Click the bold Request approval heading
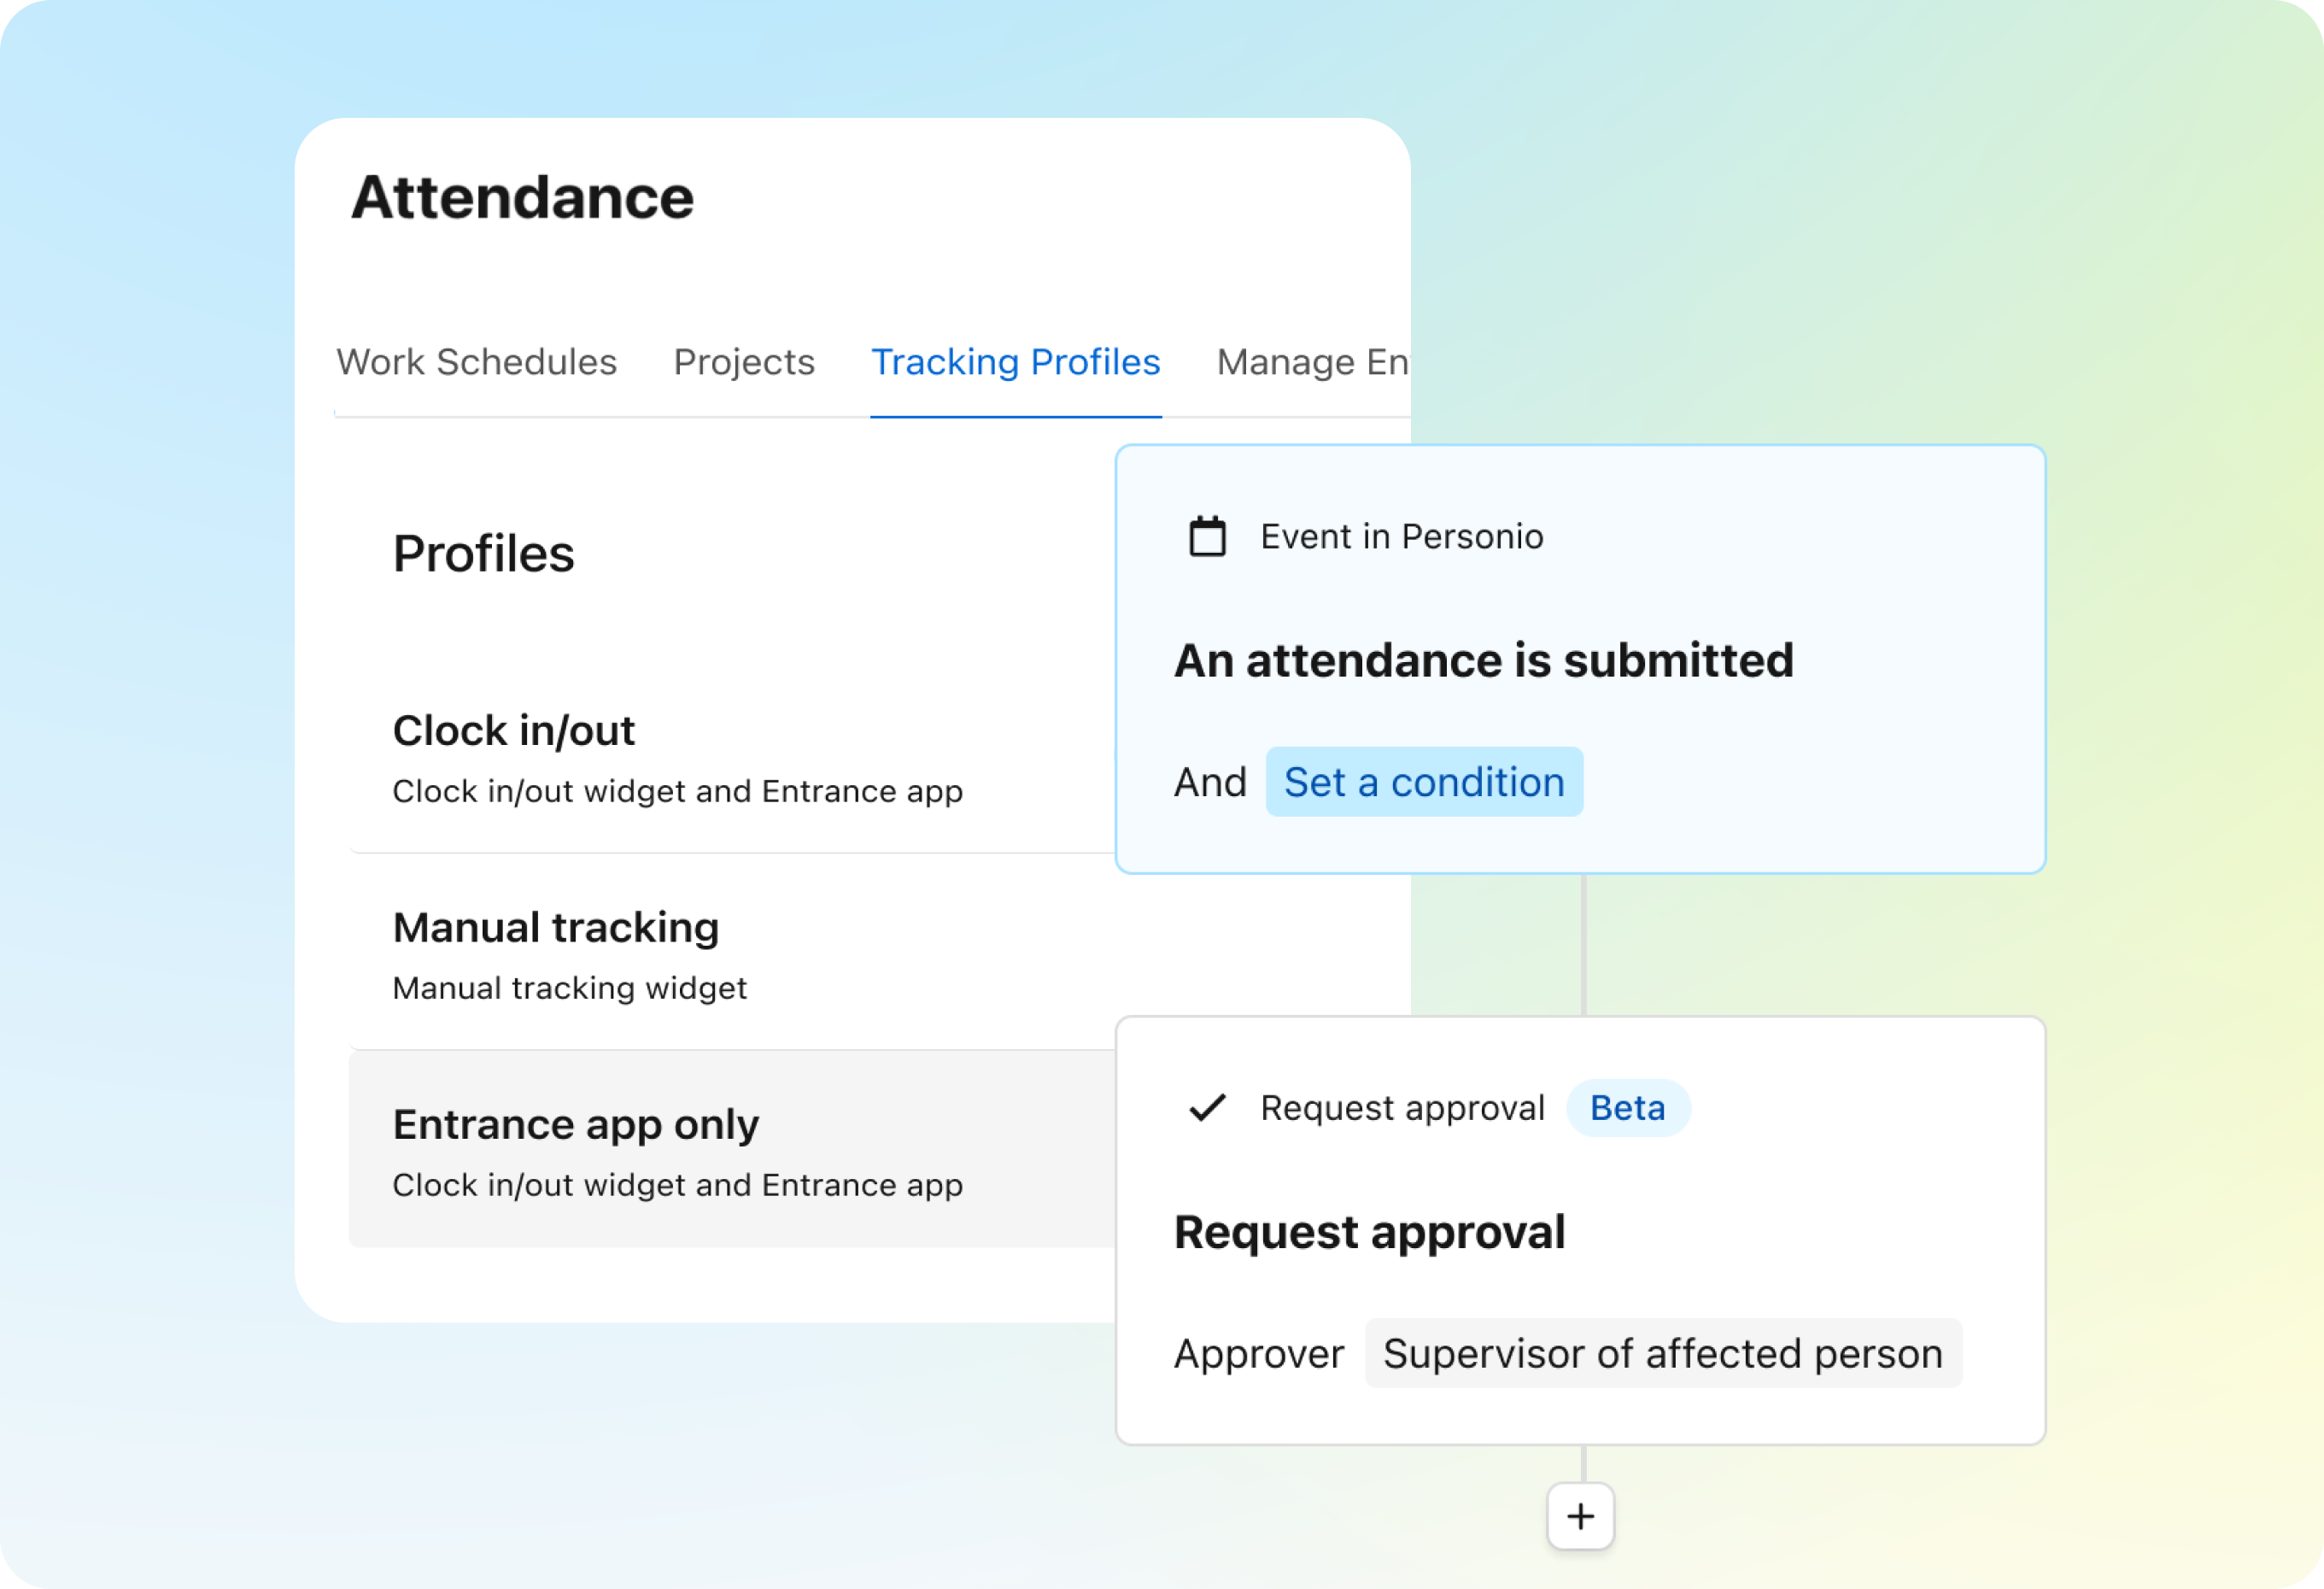 tap(1369, 1232)
